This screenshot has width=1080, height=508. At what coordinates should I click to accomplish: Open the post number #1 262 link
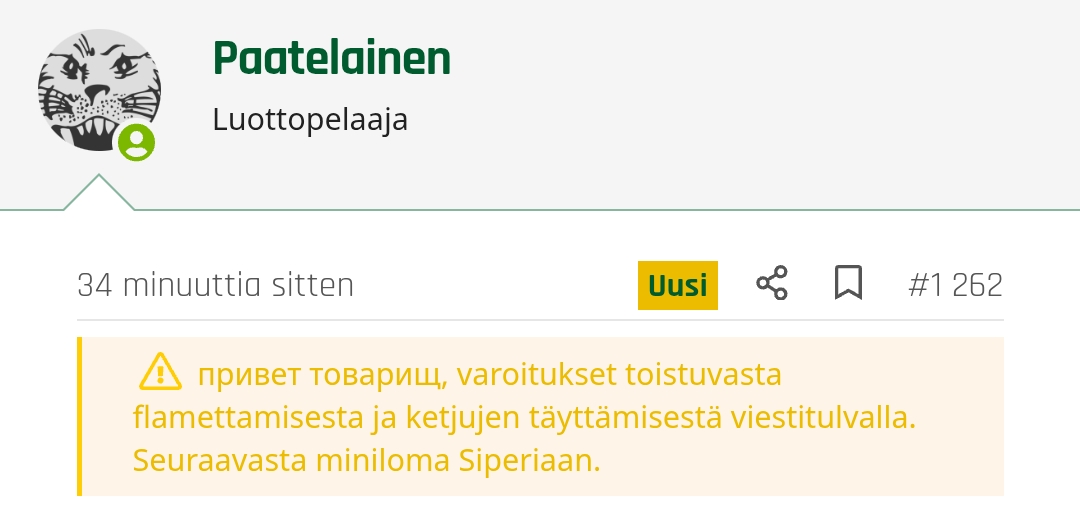(x=955, y=286)
